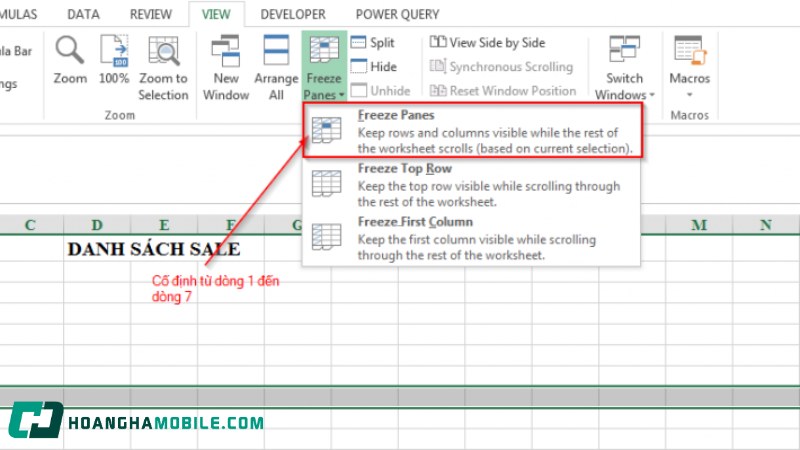Screen dimensions: 800x450
Task: Choose Freeze Top Row option
Action: [471, 185]
